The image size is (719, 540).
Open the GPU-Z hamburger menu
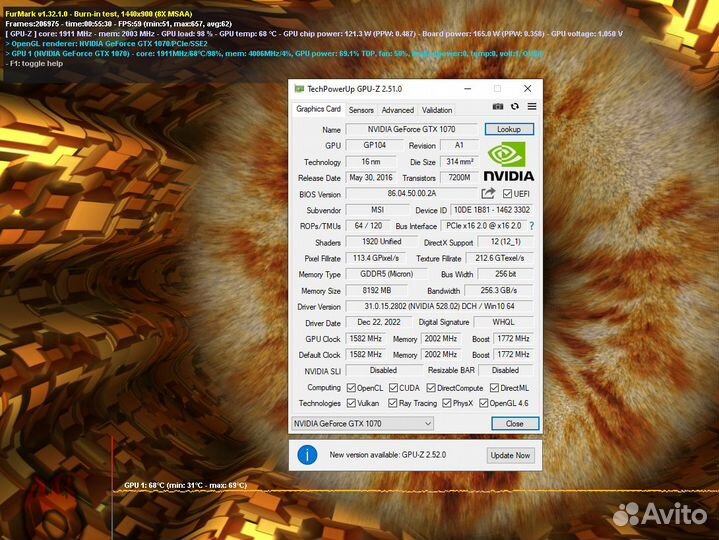pos(531,107)
